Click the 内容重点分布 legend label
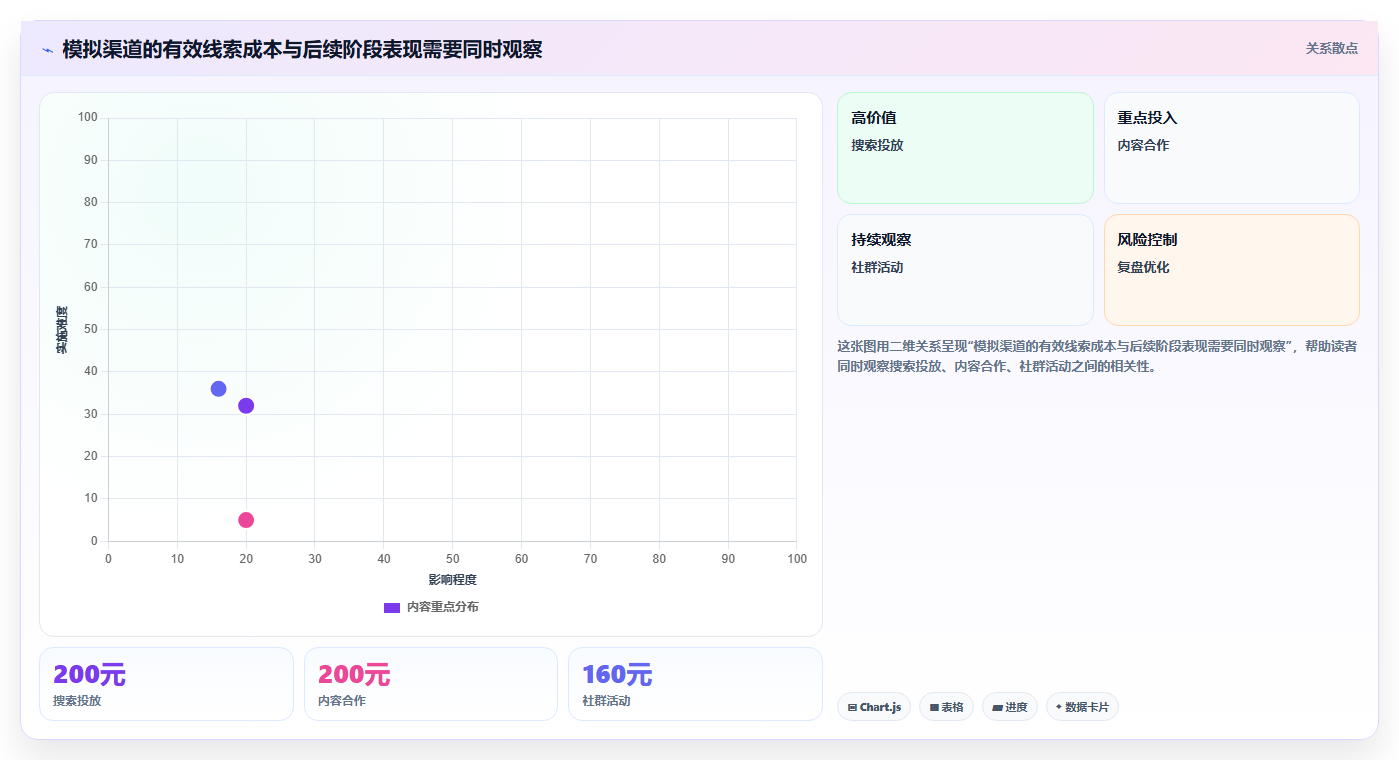 (x=442, y=607)
